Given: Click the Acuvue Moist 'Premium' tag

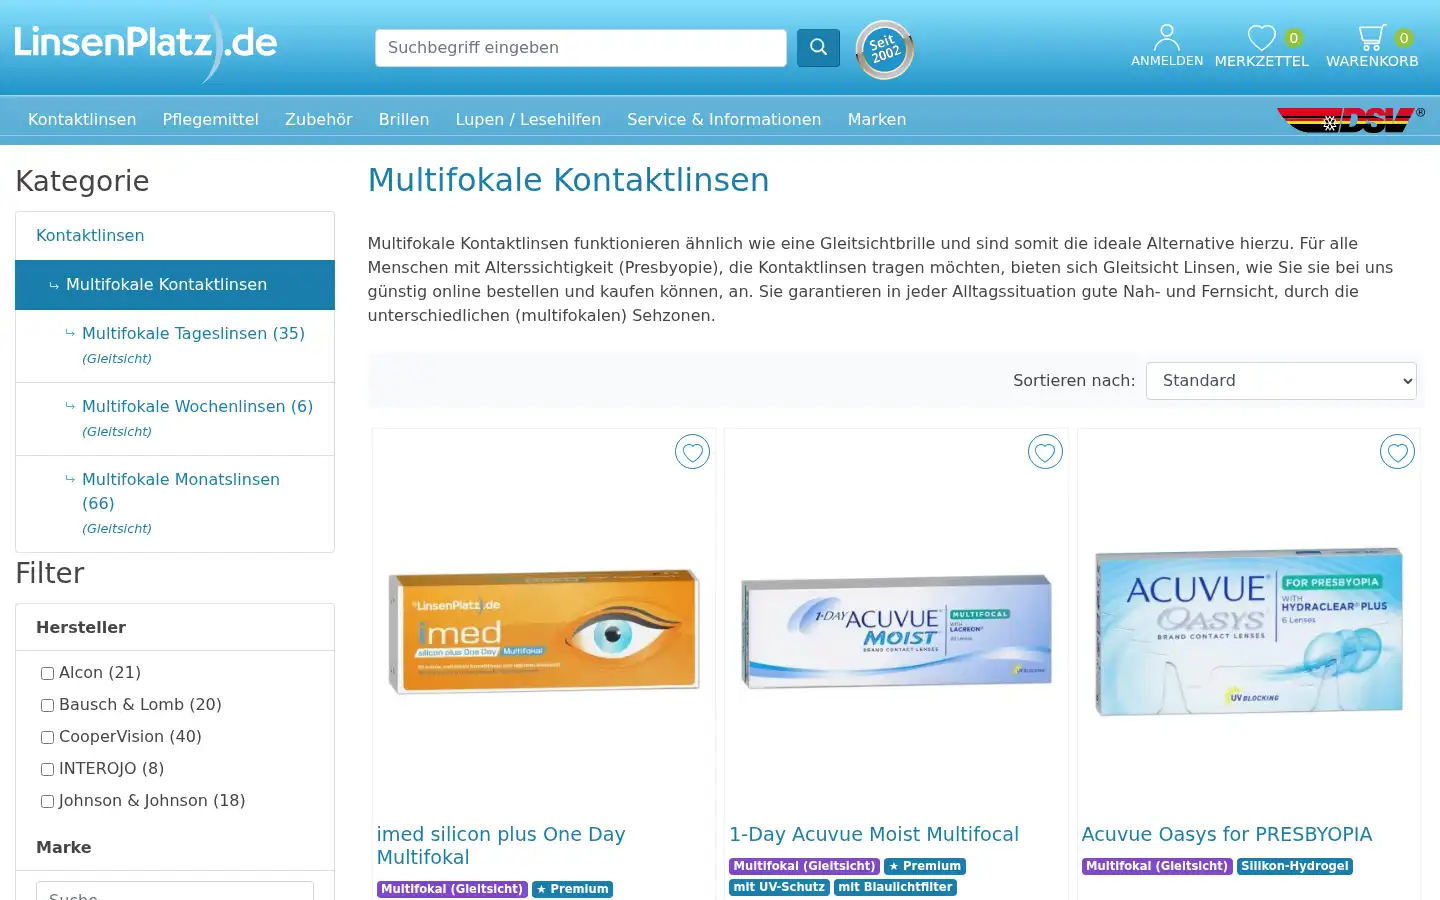Looking at the screenshot, I should click(925, 866).
